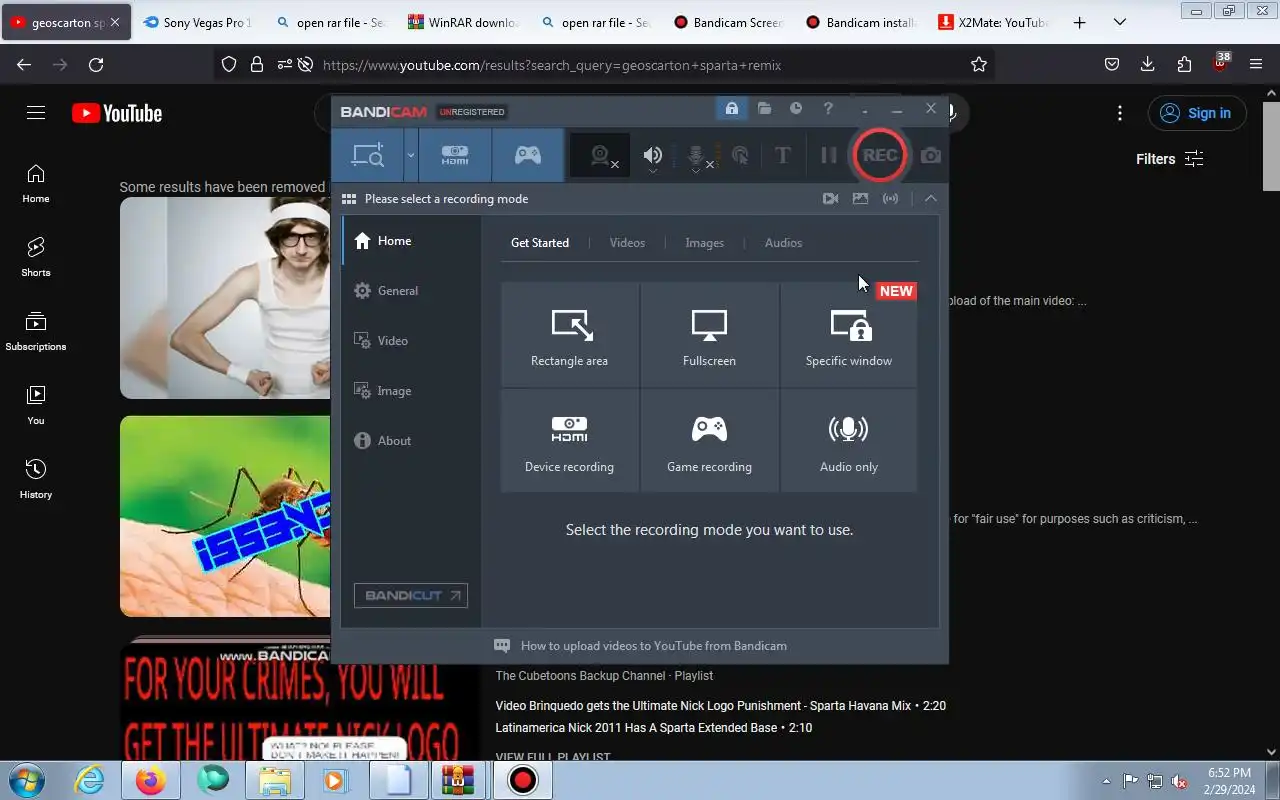Open Image settings in Bandicam sidebar
The image size is (1280, 800).
411,391
